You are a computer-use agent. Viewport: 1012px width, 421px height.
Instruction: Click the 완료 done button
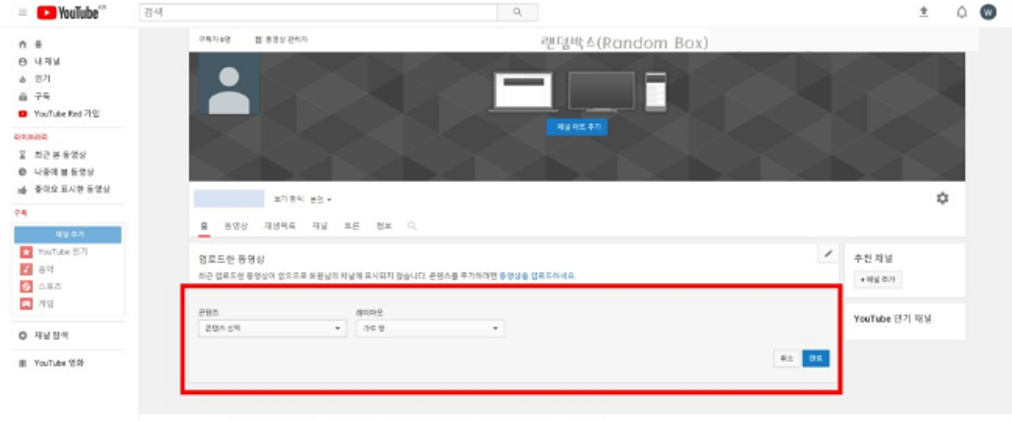(816, 358)
